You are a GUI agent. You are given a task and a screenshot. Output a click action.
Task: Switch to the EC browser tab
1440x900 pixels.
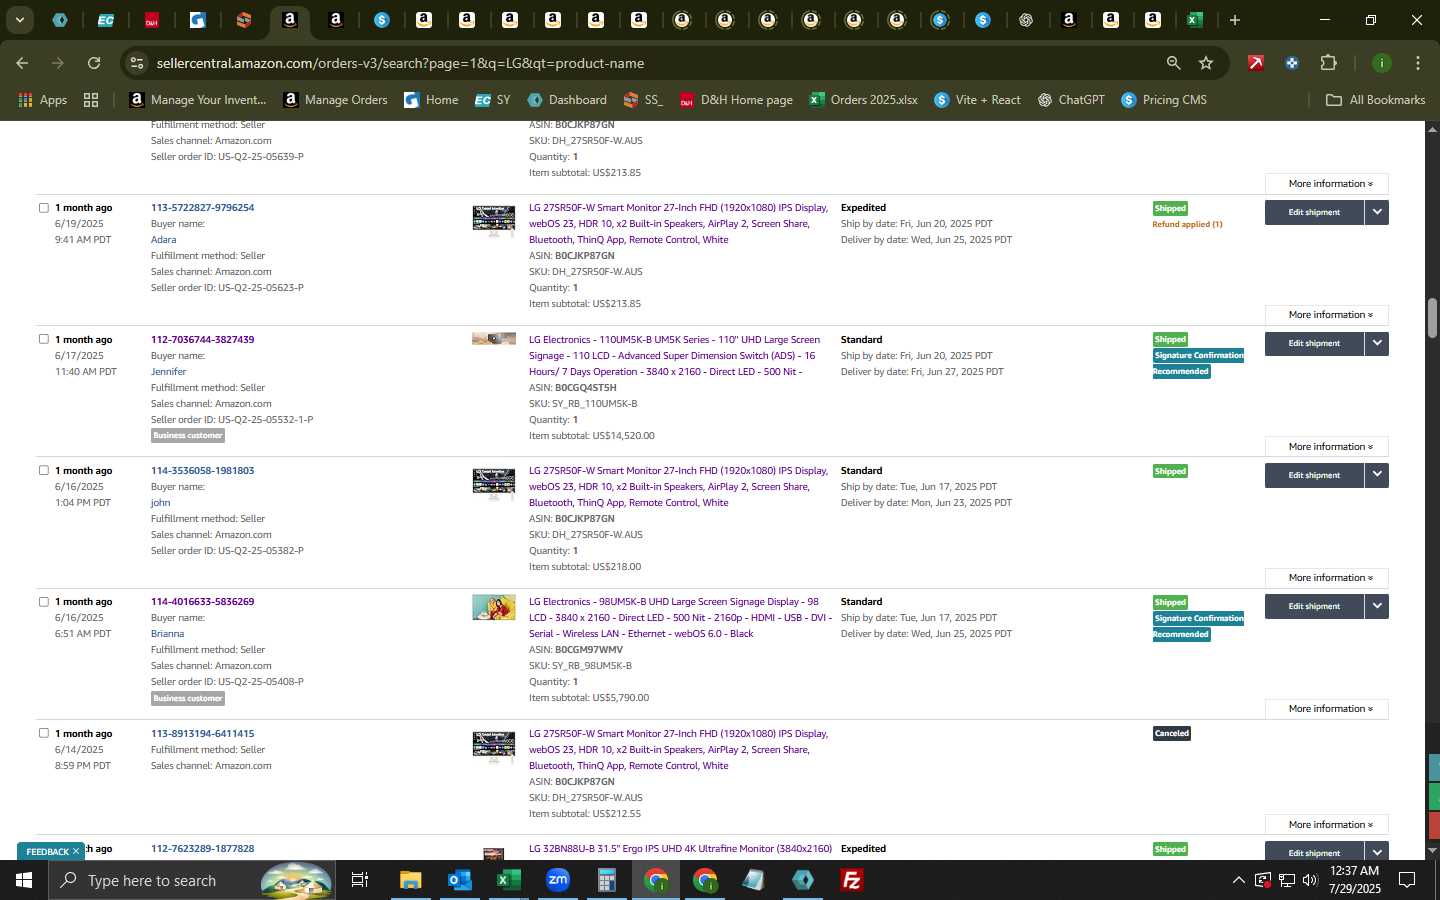click(x=105, y=20)
